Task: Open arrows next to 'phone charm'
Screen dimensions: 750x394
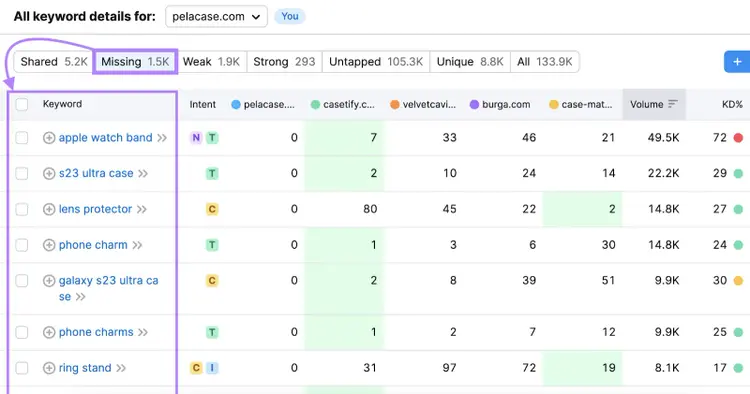Action: point(137,245)
